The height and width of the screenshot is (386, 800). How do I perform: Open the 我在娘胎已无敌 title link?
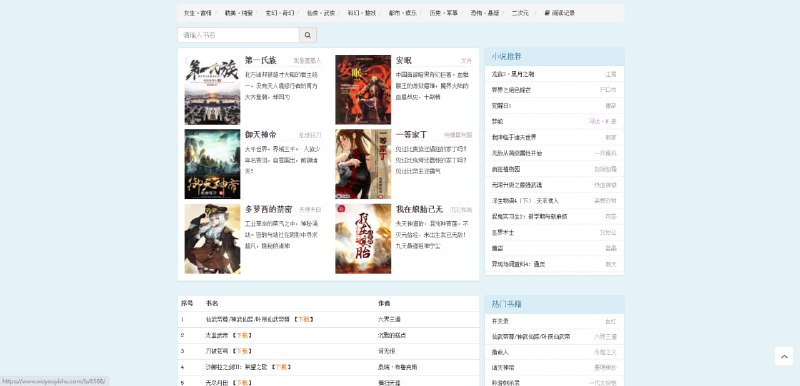coord(419,210)
